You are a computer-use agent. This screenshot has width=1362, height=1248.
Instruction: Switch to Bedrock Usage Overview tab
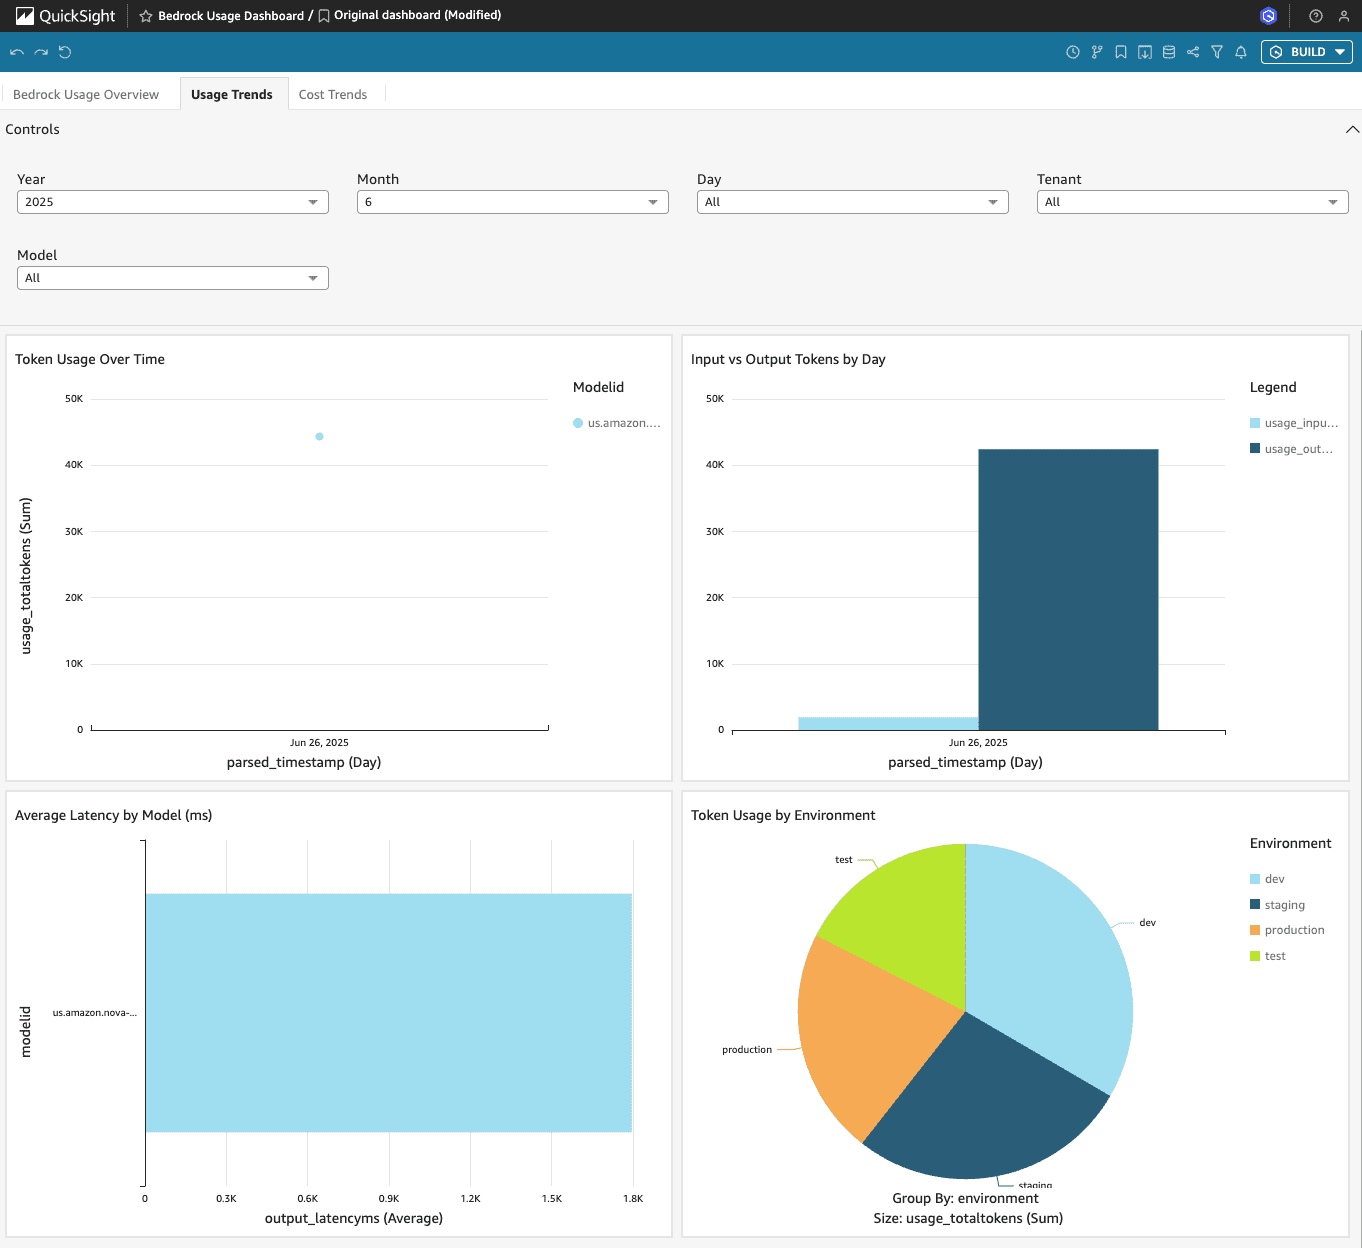pos(86,95)
